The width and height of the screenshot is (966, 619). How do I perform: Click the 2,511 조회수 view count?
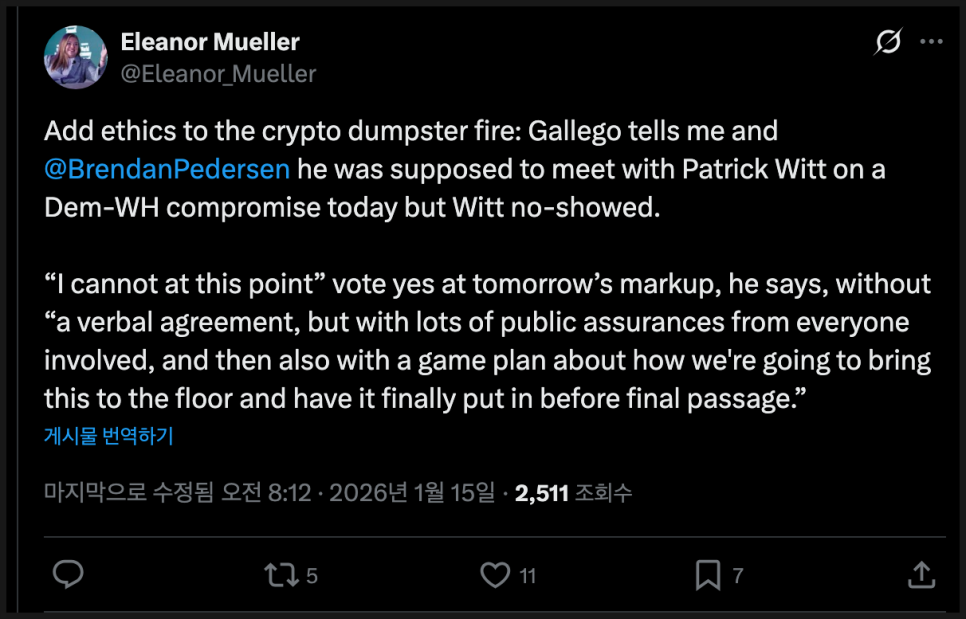(573, 492)
